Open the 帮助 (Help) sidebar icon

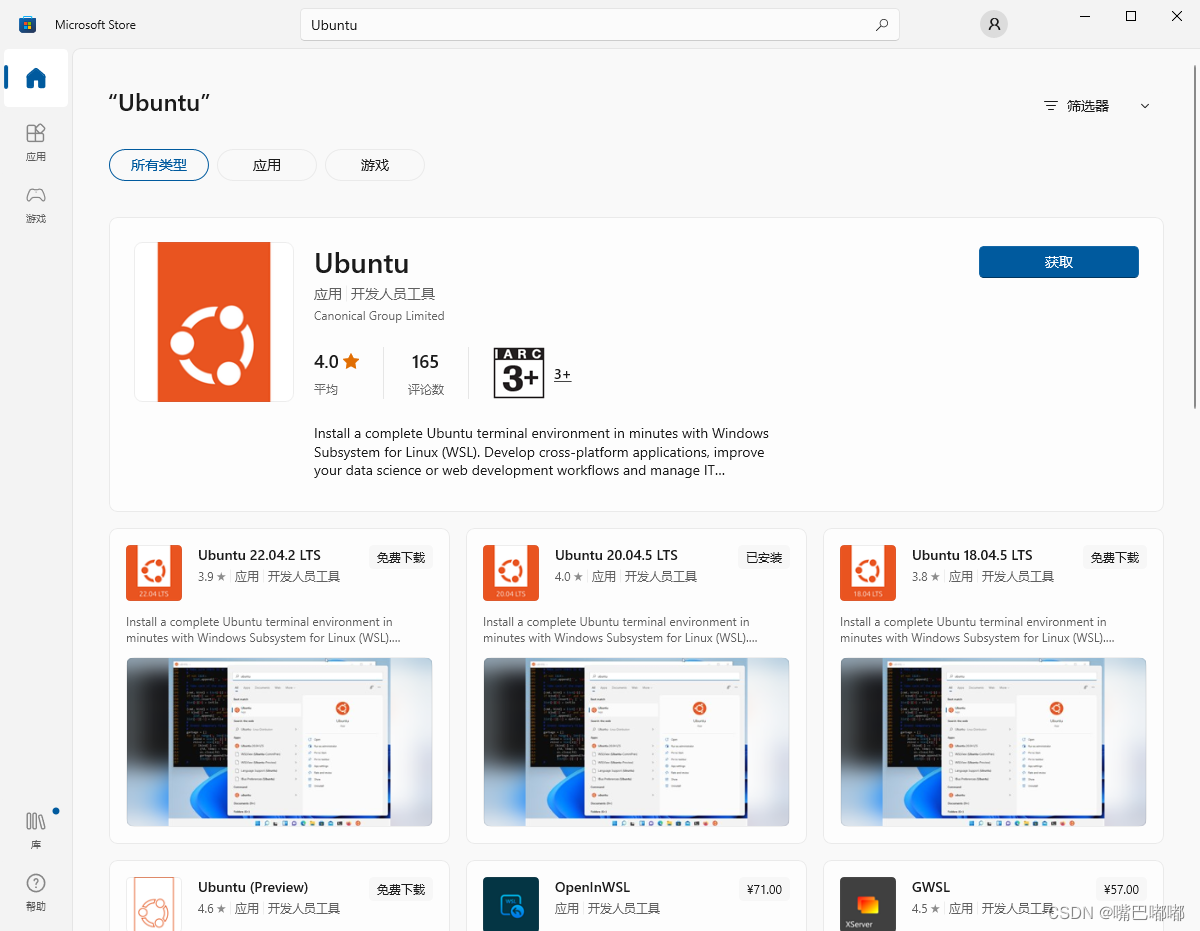pyautogui.click(x=36, y=892)
